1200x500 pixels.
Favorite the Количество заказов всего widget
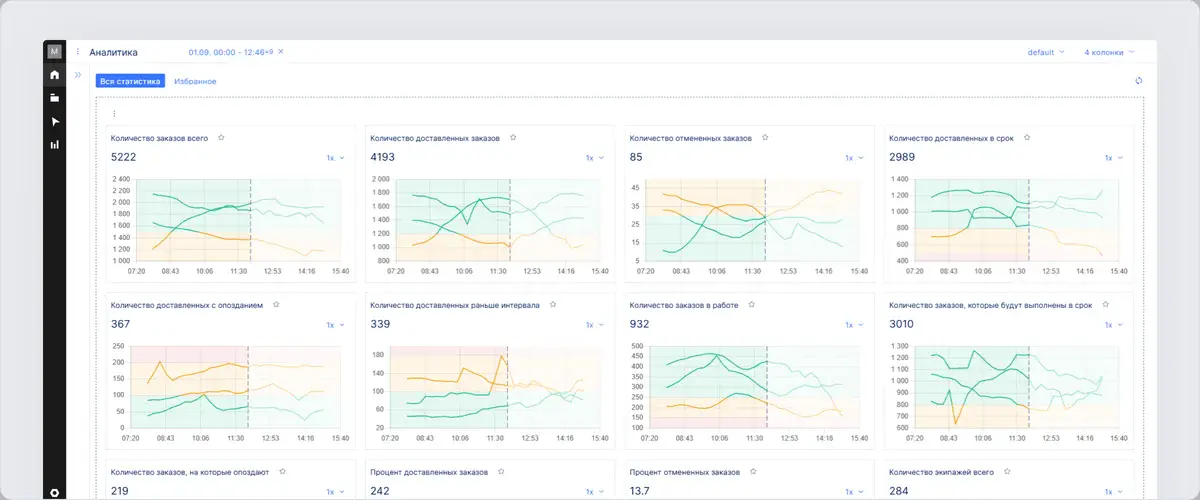pos(222,138)
